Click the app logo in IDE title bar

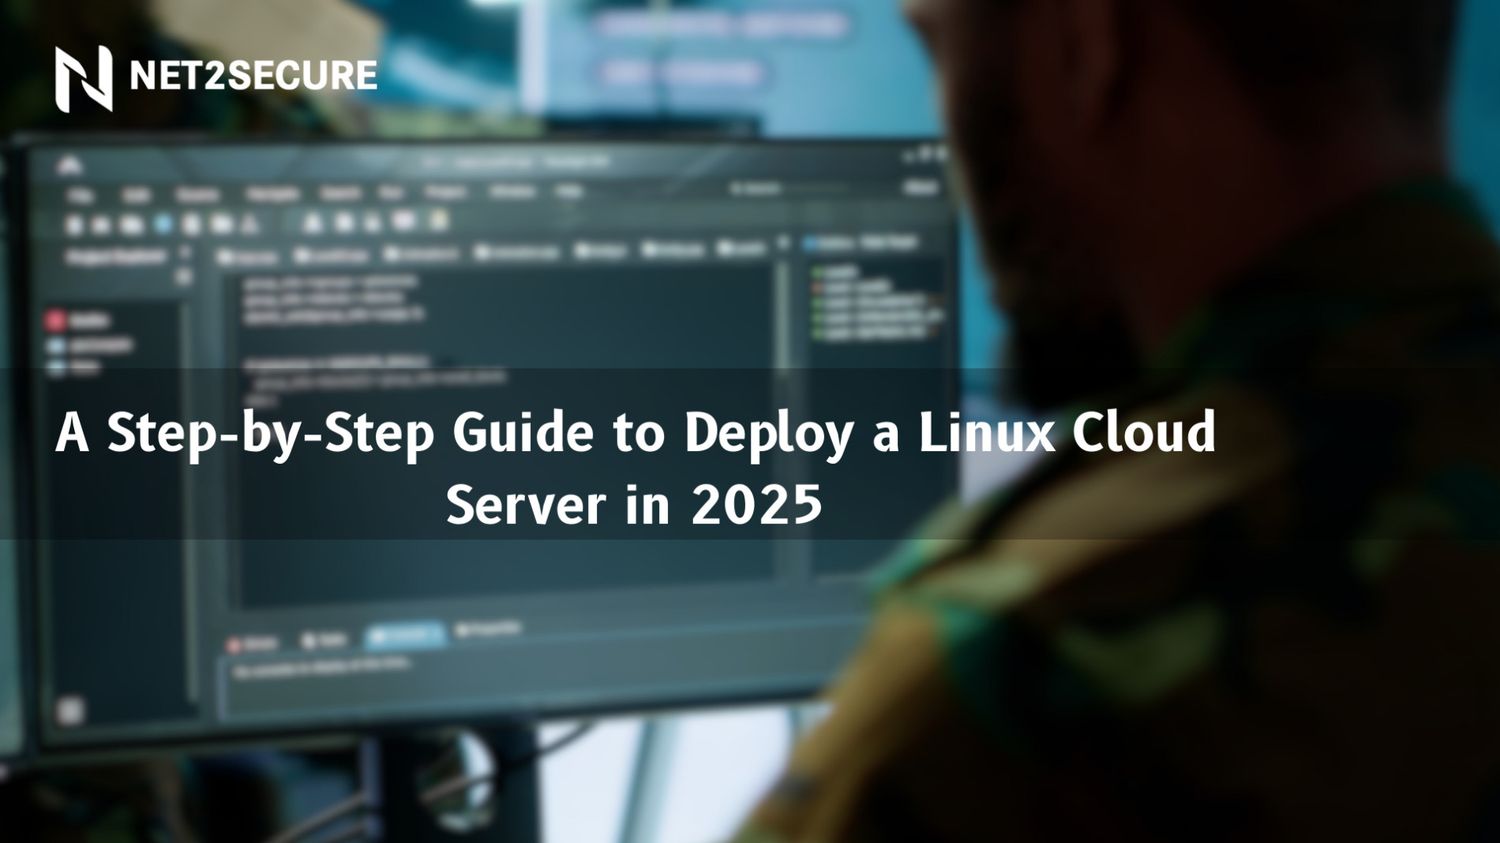(68, 166)
